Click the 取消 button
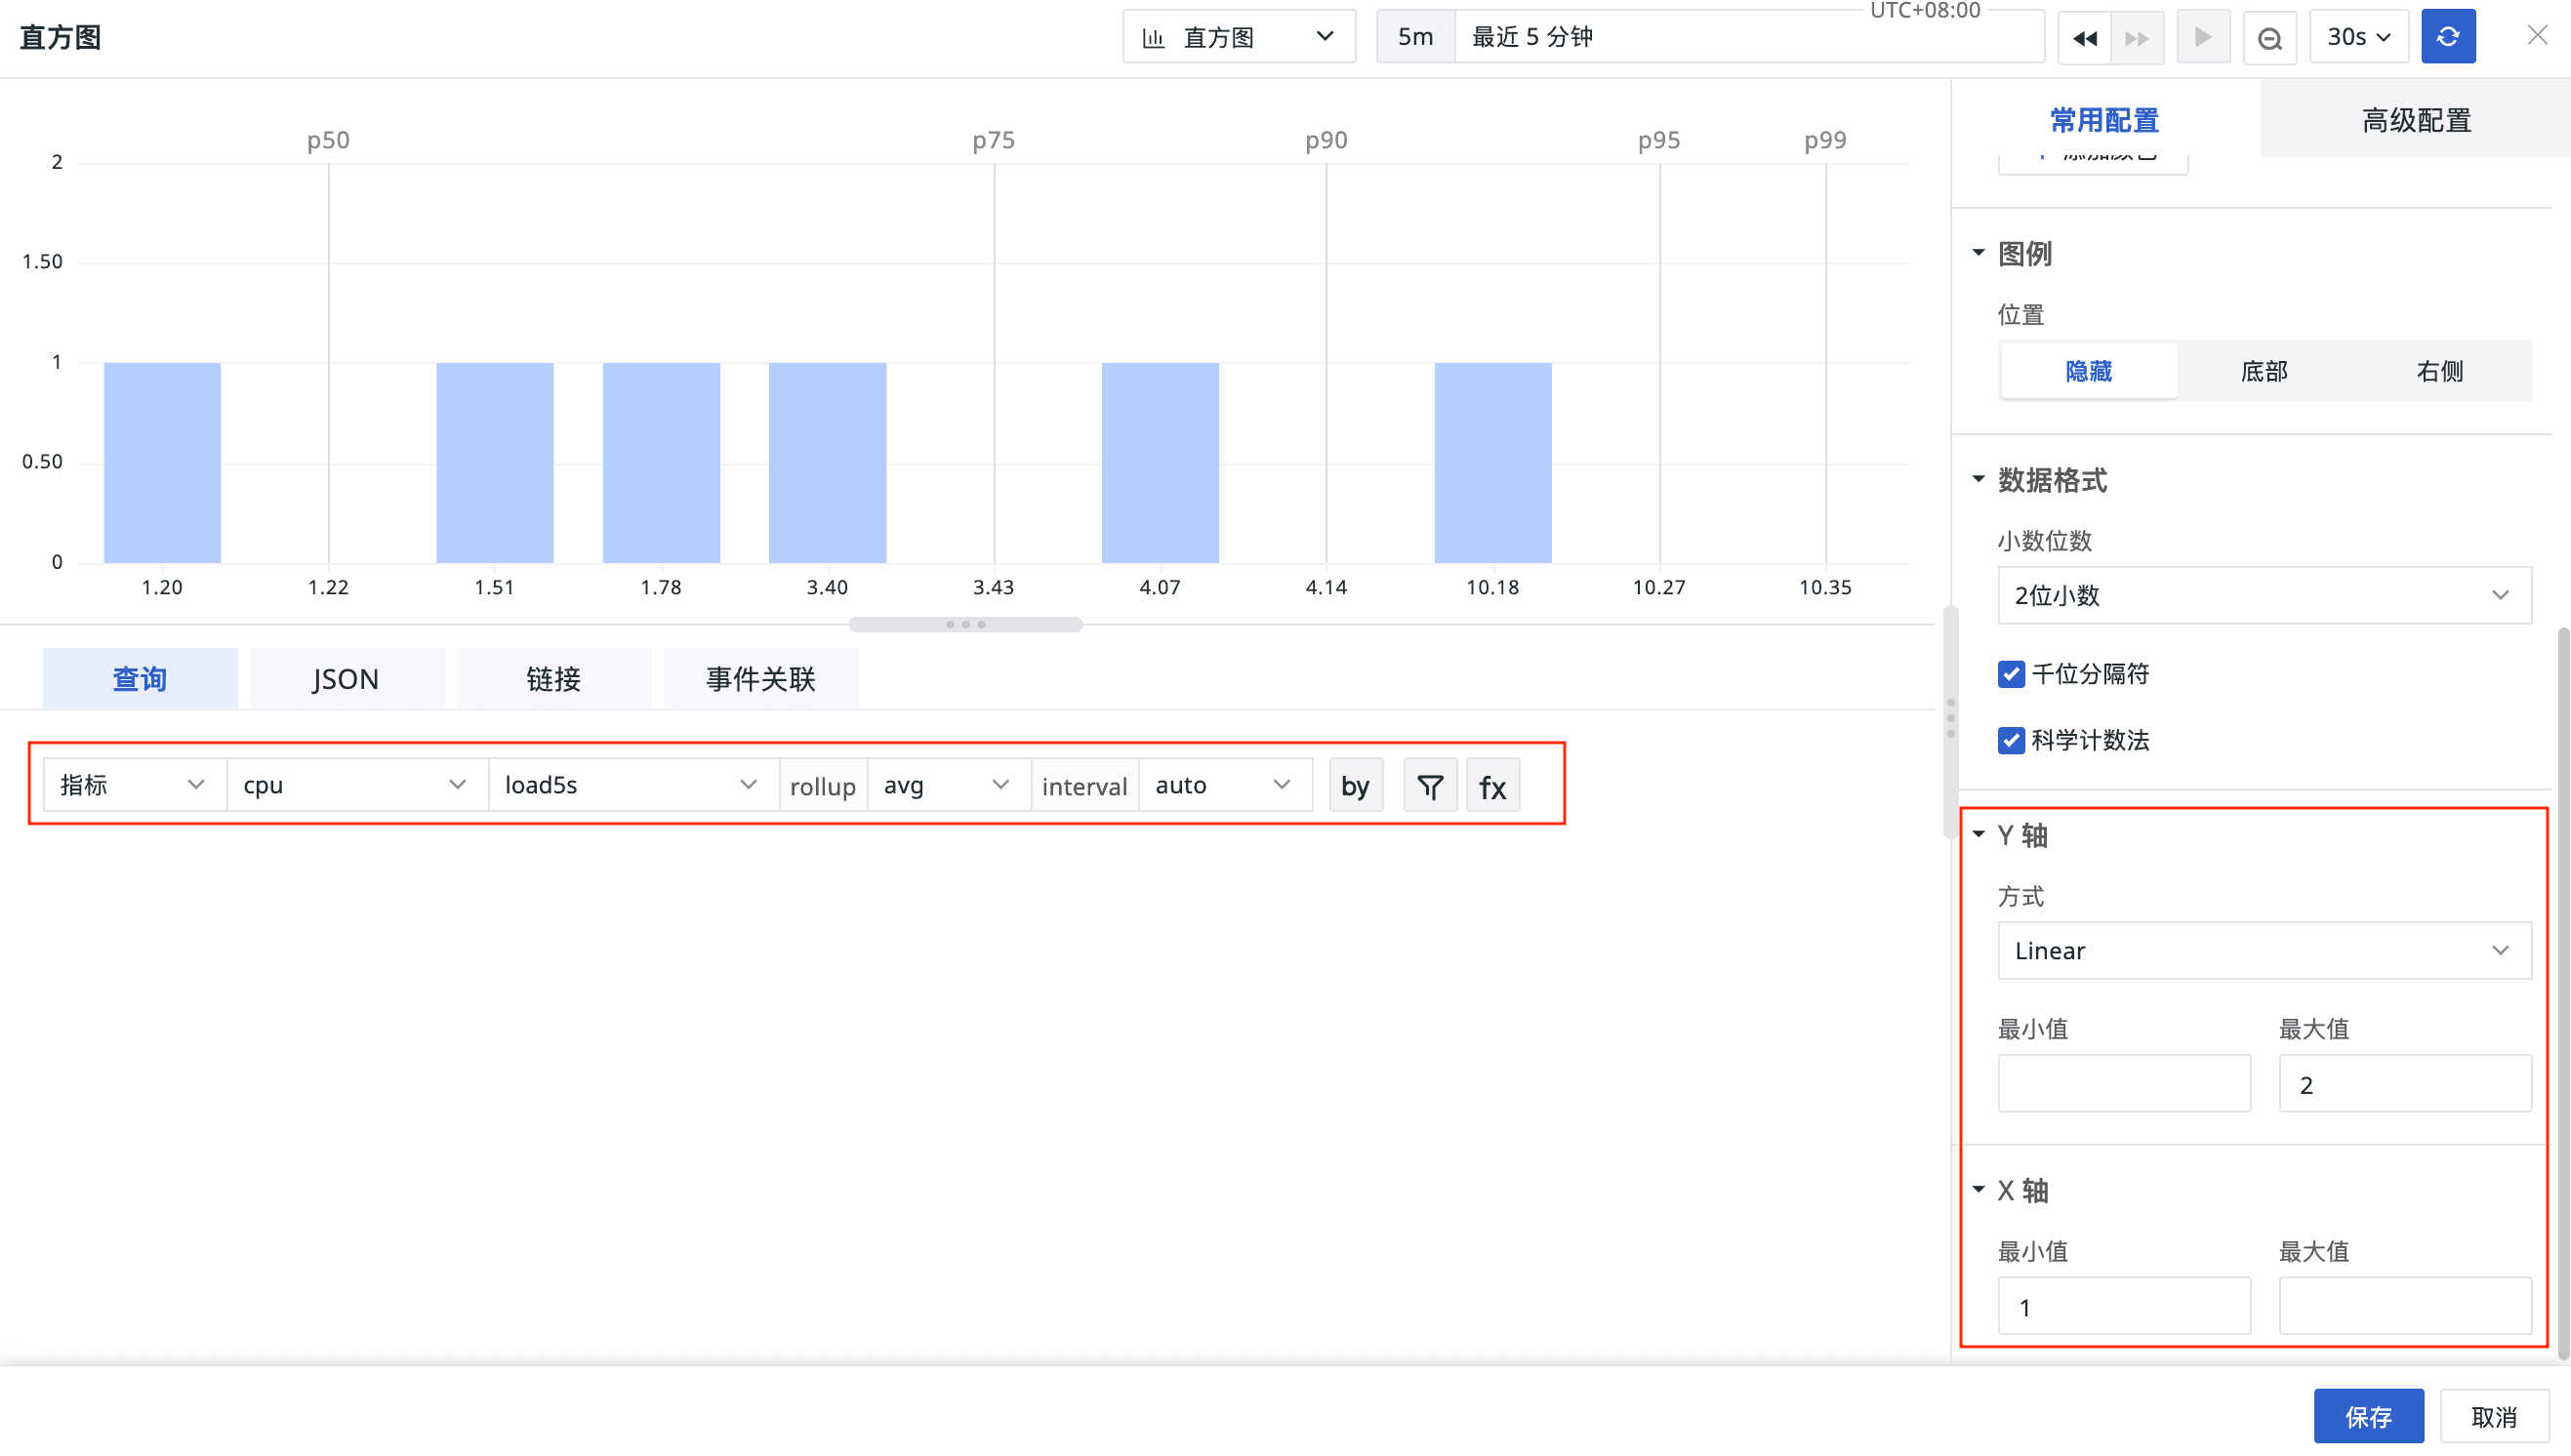The width and height of the screenshot is (2571, 1456). [2493, 1415]
